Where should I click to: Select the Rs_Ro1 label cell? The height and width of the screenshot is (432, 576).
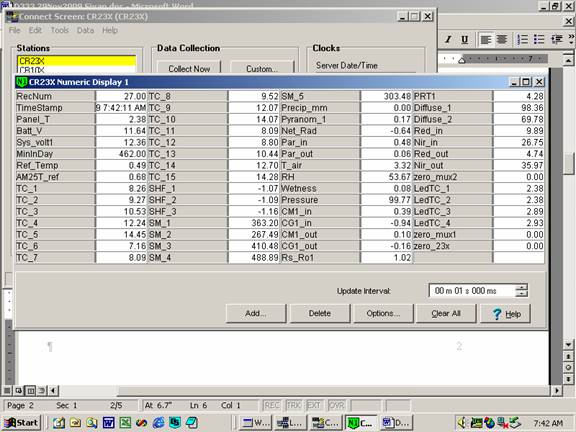pyautogui.click(x=320, y=258)
